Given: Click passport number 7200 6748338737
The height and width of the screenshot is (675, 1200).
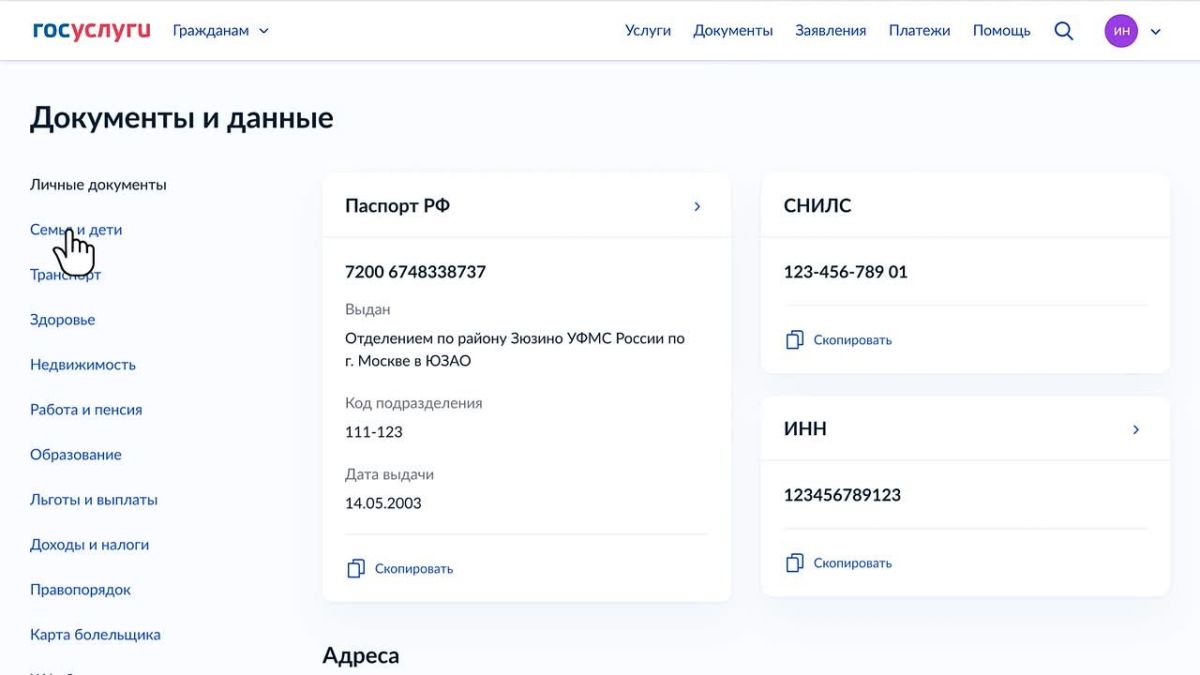Looking at the screenshot, I should 415,272.
